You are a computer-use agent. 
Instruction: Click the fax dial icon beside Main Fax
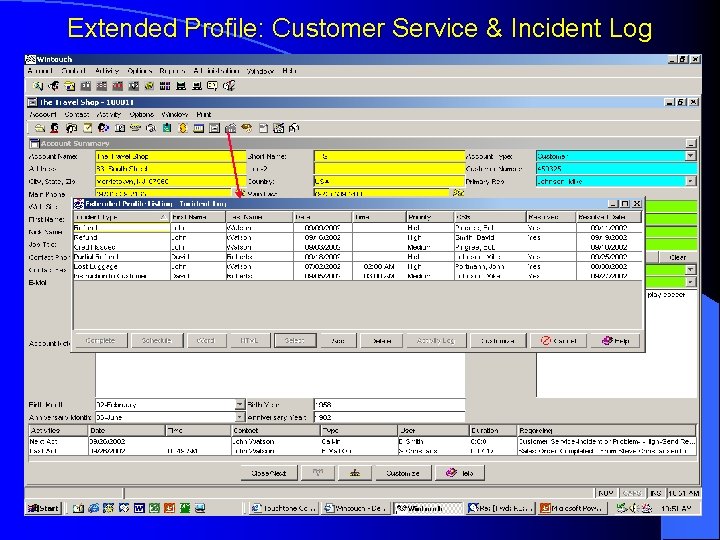point(458,193)
